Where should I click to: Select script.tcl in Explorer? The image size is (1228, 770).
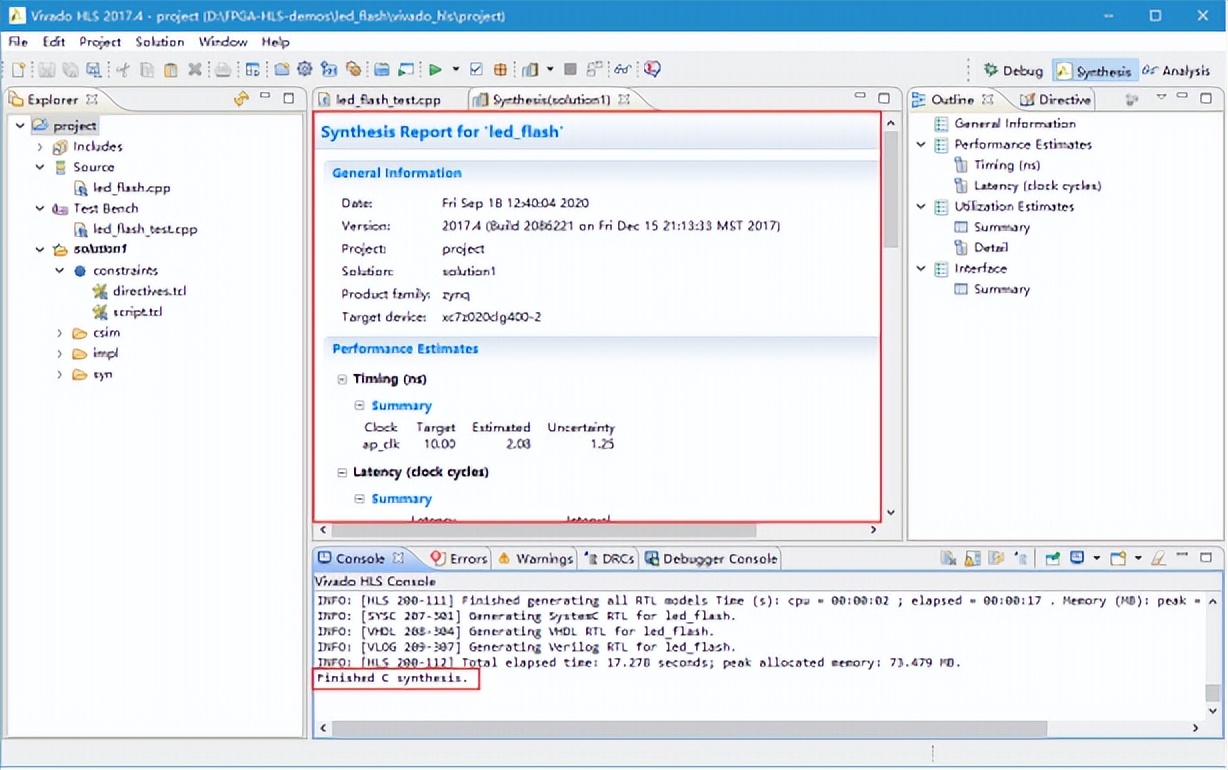click(x=127, y=312)
